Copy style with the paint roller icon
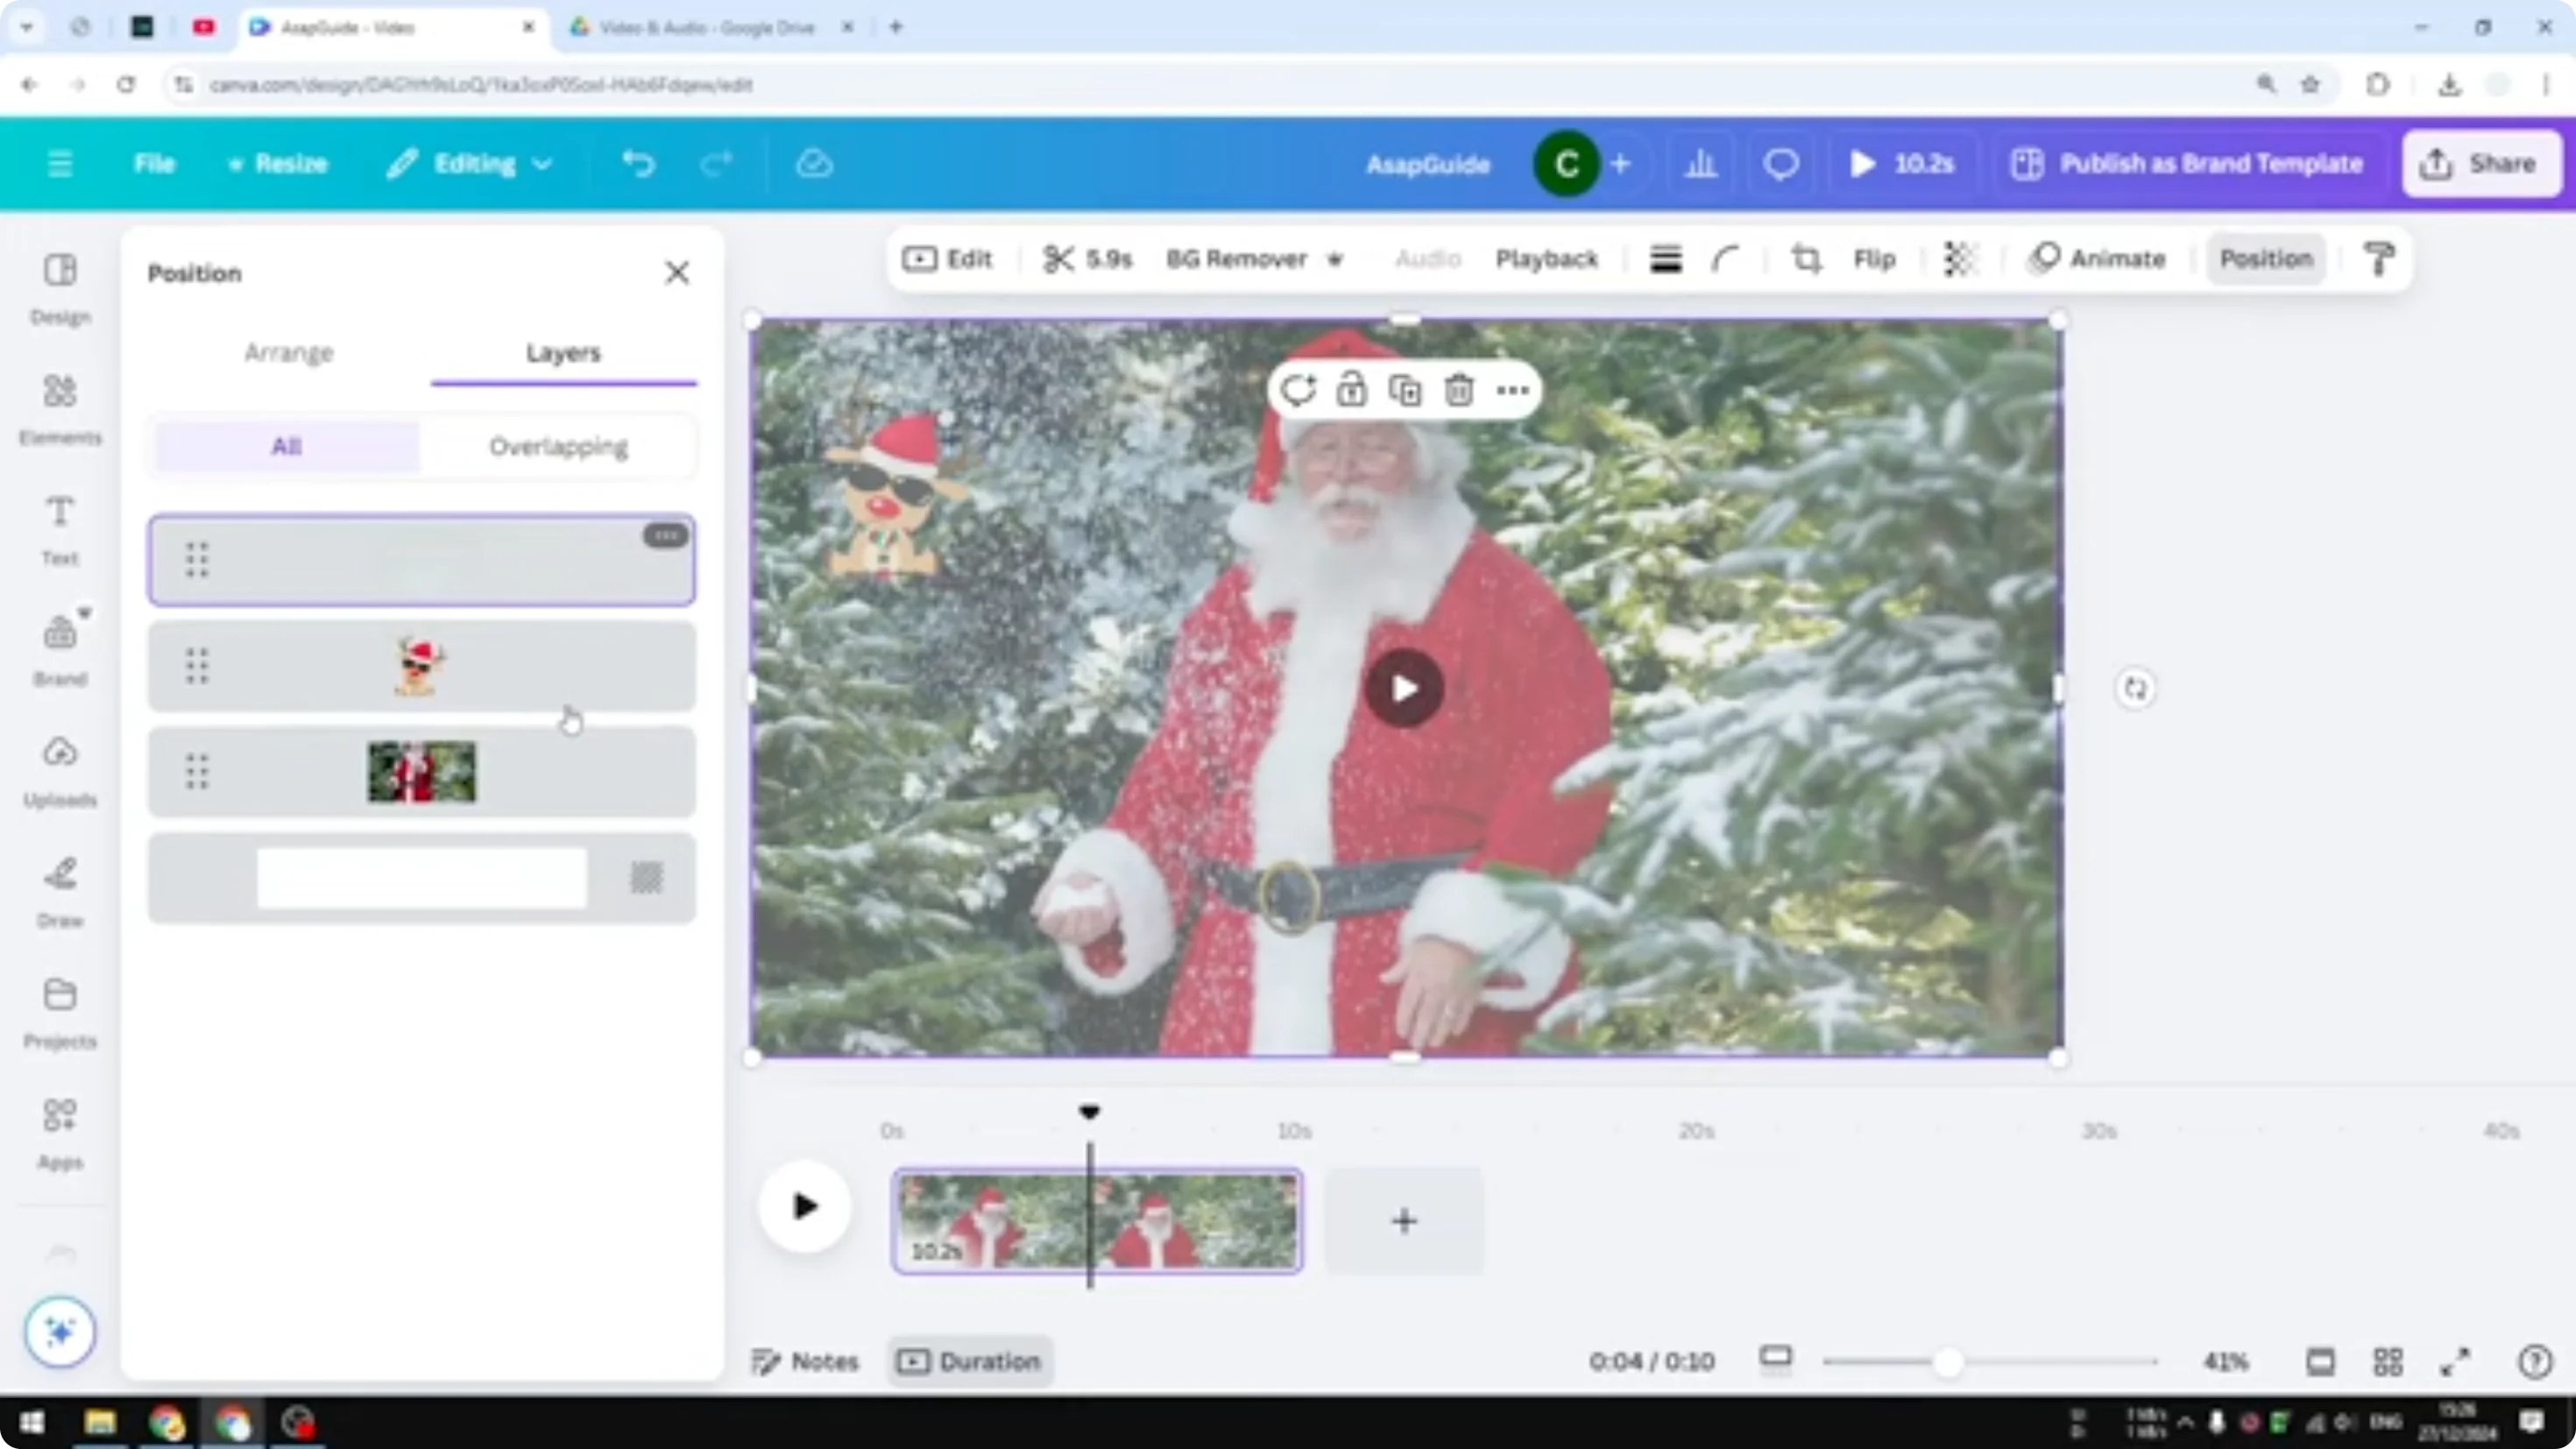This screenshot has height=1449, width=2576. tap(2378, 258)
